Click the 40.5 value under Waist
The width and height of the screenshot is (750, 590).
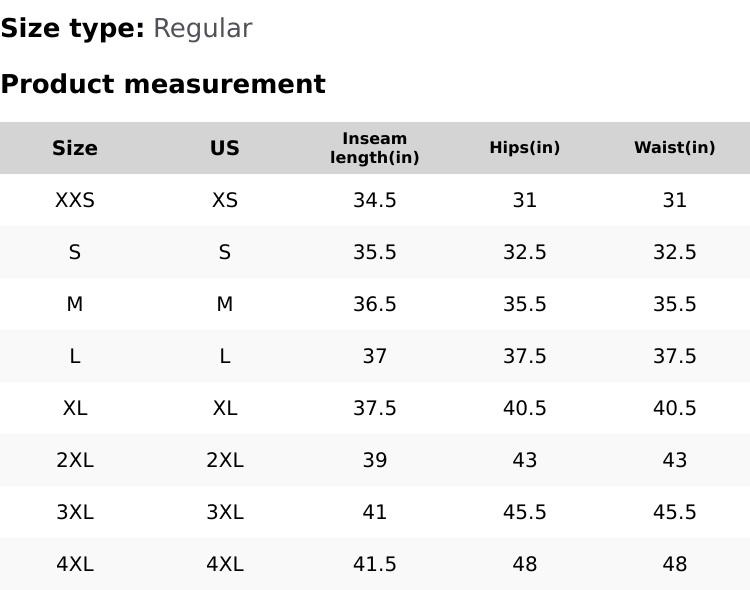coord(675,408)
